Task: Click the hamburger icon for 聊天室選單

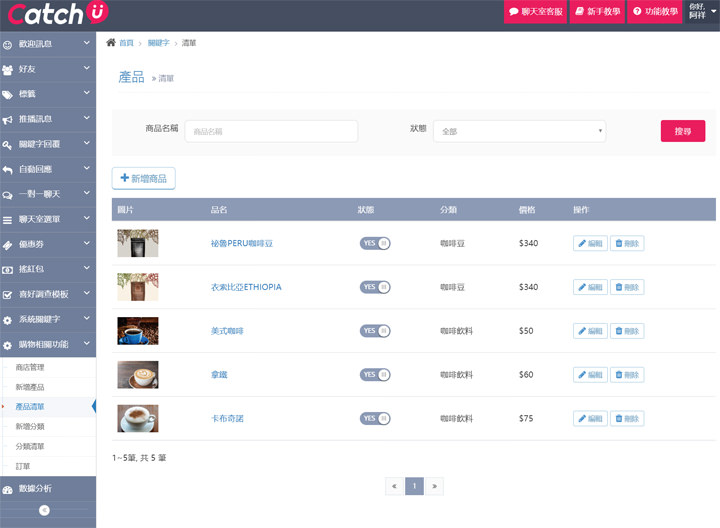Action: 7,220
